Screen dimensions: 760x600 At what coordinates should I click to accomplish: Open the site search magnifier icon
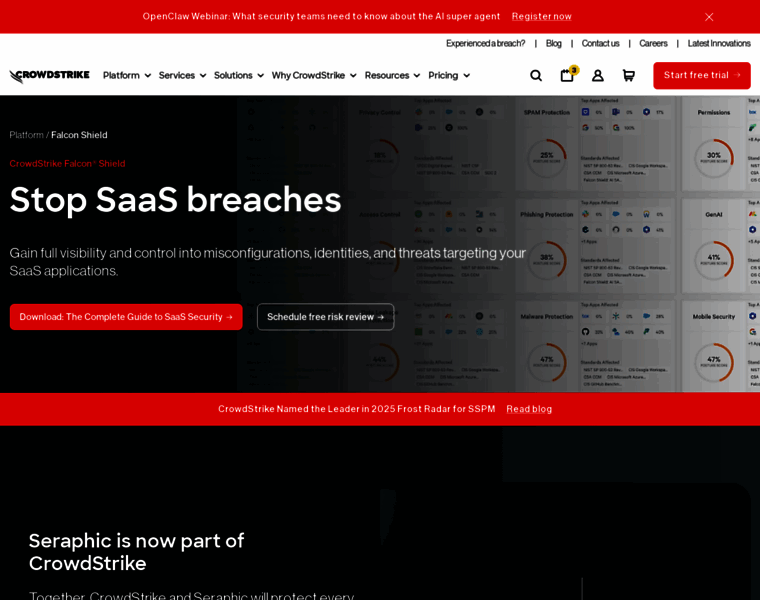tap(536, 76)
